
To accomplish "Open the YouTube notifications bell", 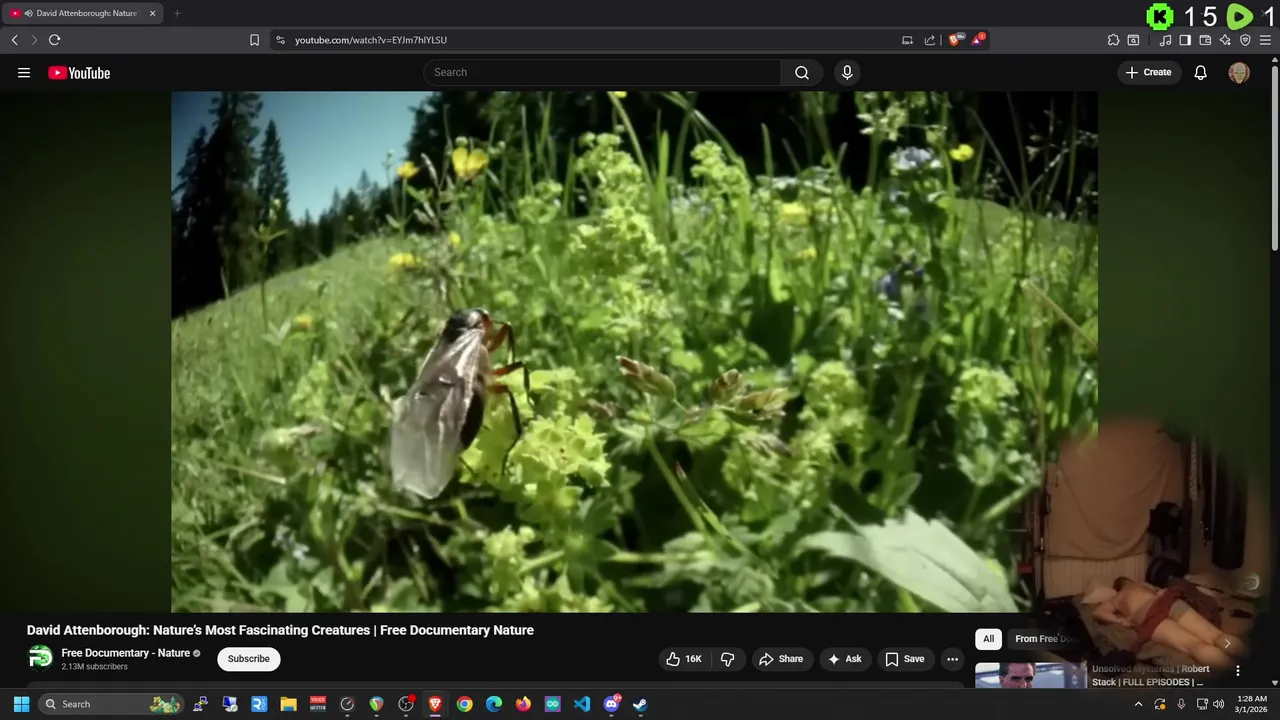I will 1201,72.
